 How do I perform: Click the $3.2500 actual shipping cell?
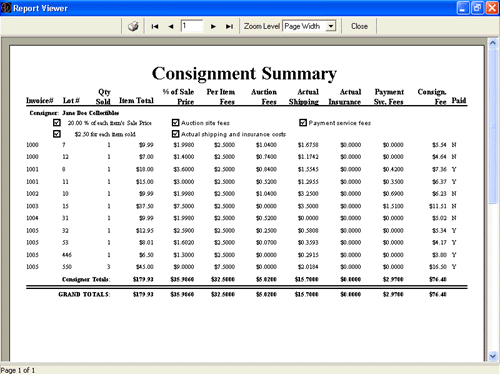308,194
